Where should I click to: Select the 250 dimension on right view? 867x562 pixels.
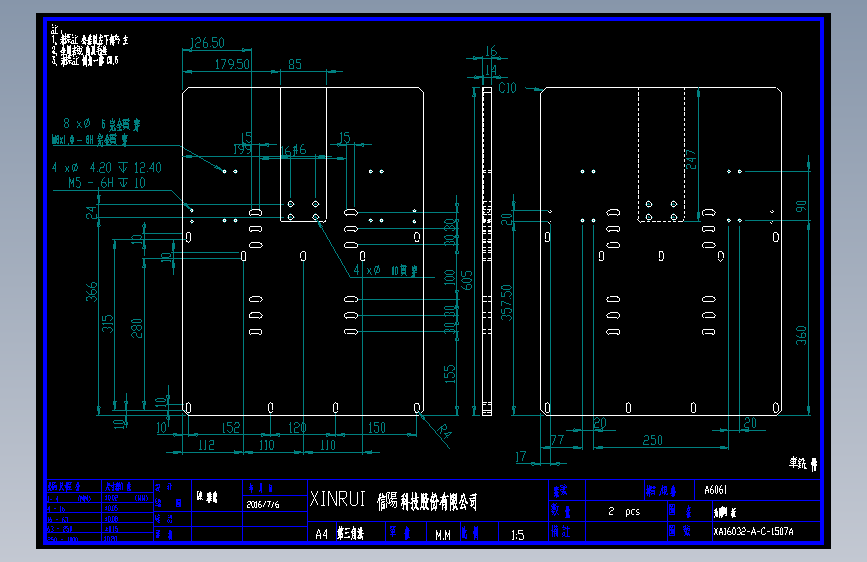coord(652,440)
